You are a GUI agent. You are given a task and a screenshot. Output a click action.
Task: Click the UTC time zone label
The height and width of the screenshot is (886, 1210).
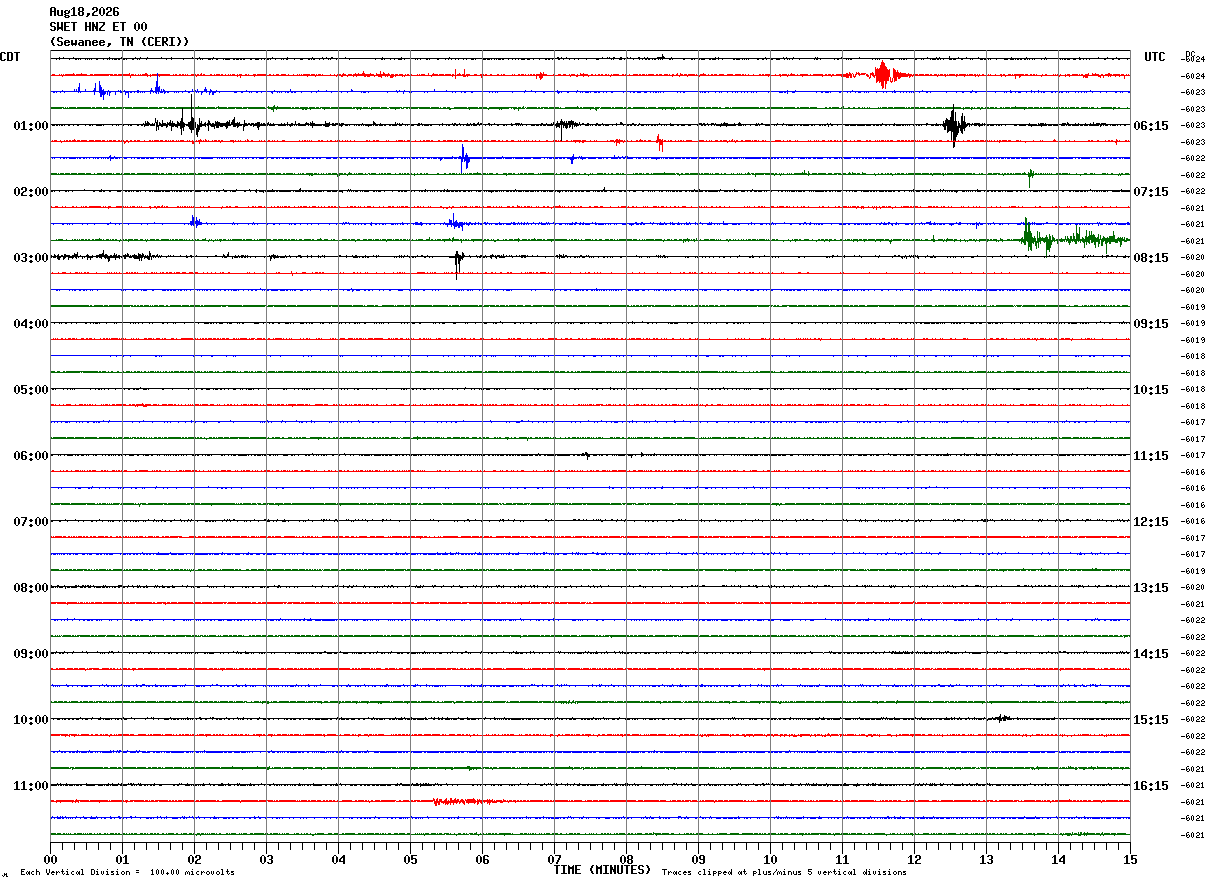pyautogui.click(x=1155, y=57)
